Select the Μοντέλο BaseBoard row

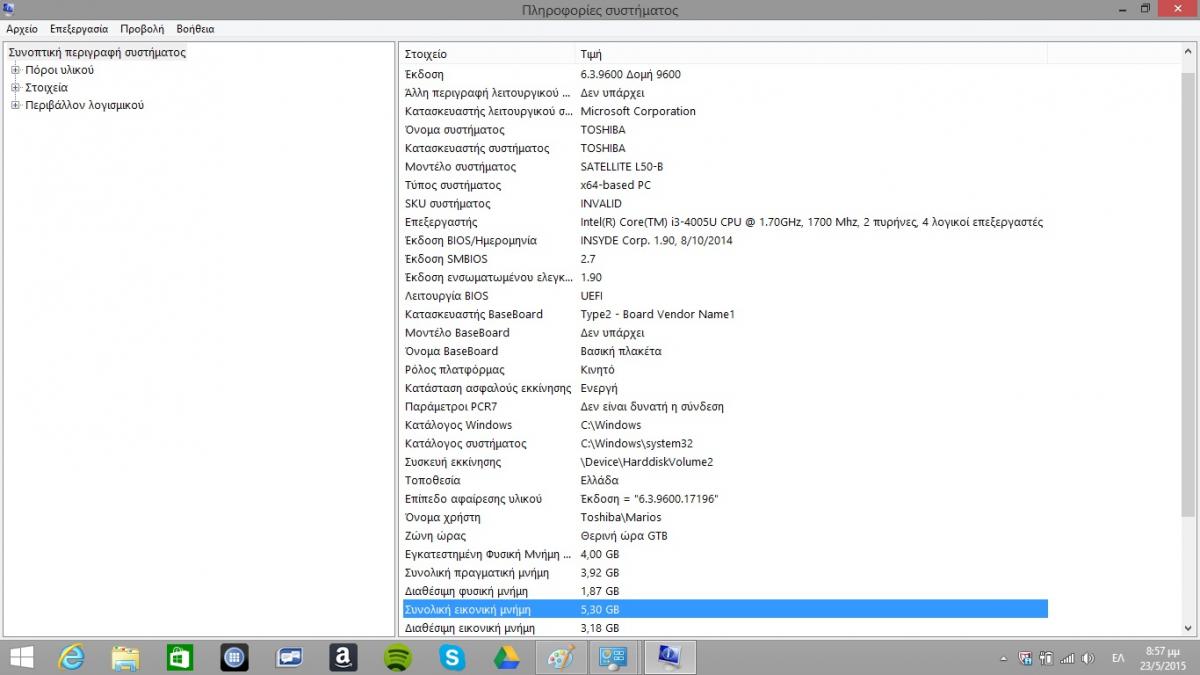tap(725, 333)
